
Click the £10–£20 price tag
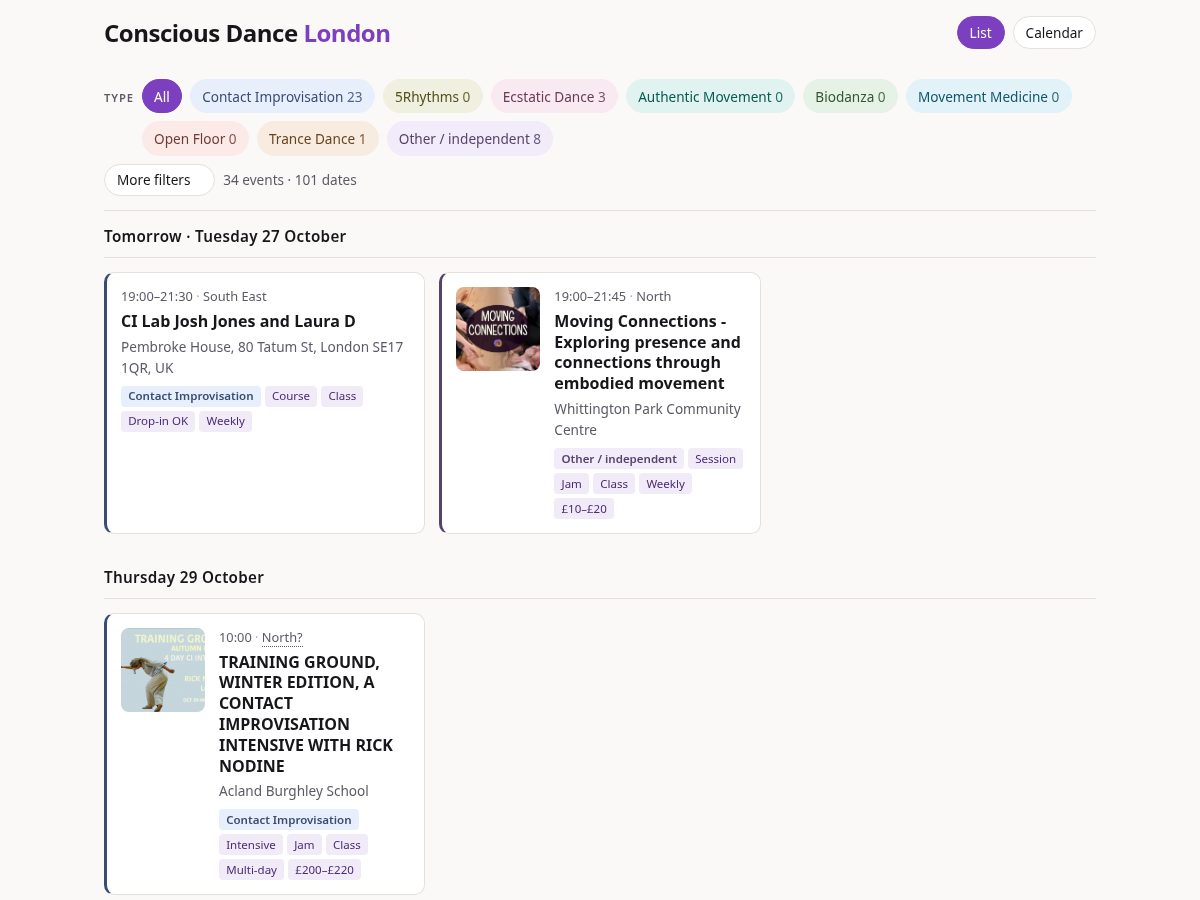pos(584,509)
